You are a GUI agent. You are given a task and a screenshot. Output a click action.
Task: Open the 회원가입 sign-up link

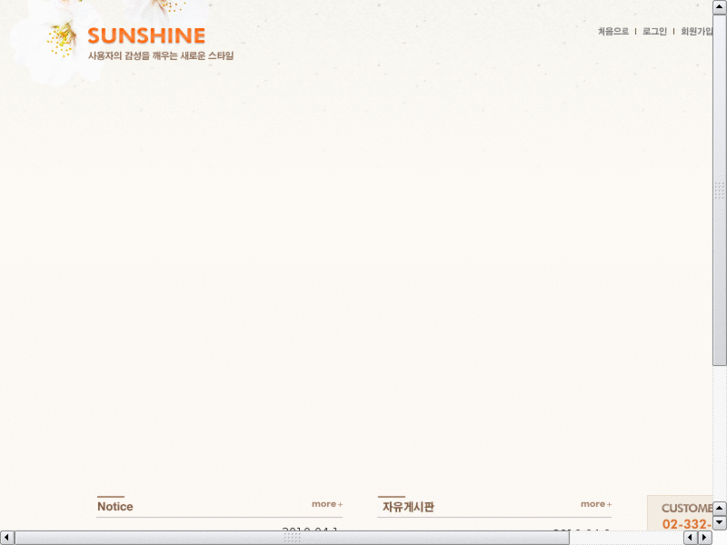[696, 31]
